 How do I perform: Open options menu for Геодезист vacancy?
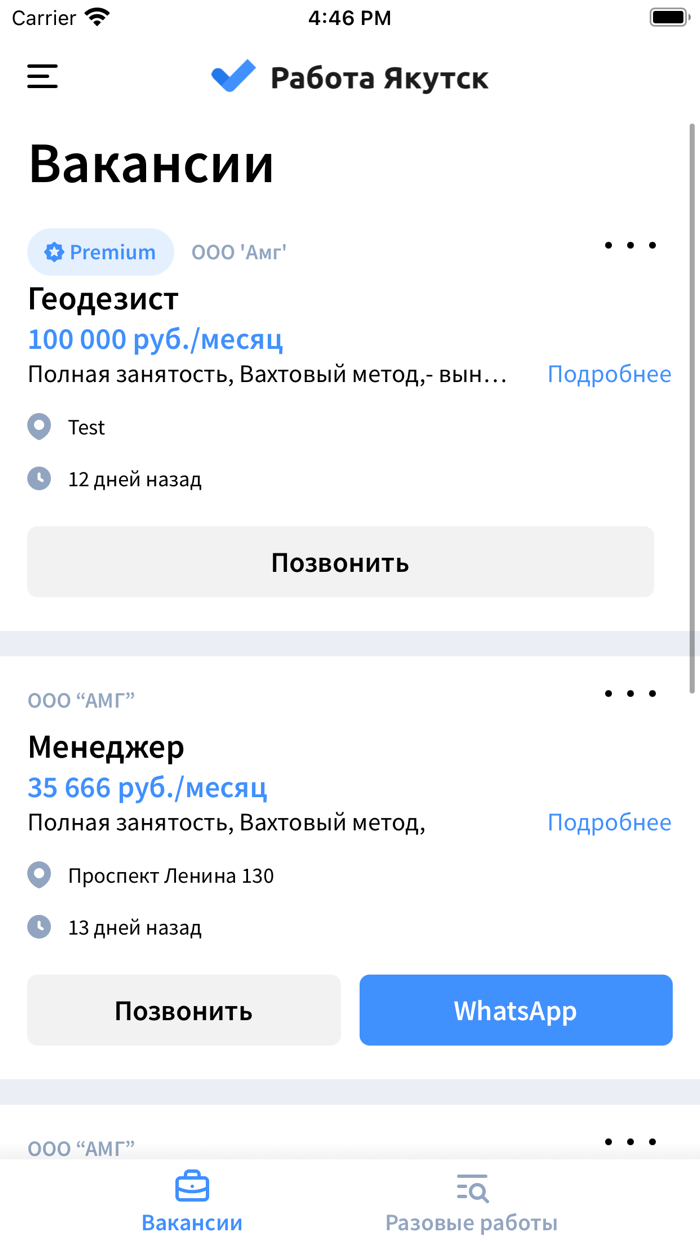click(x=629, y=246)
